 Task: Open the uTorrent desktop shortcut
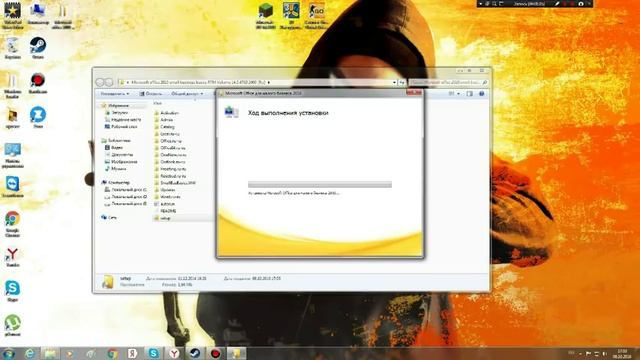point(13,325)
